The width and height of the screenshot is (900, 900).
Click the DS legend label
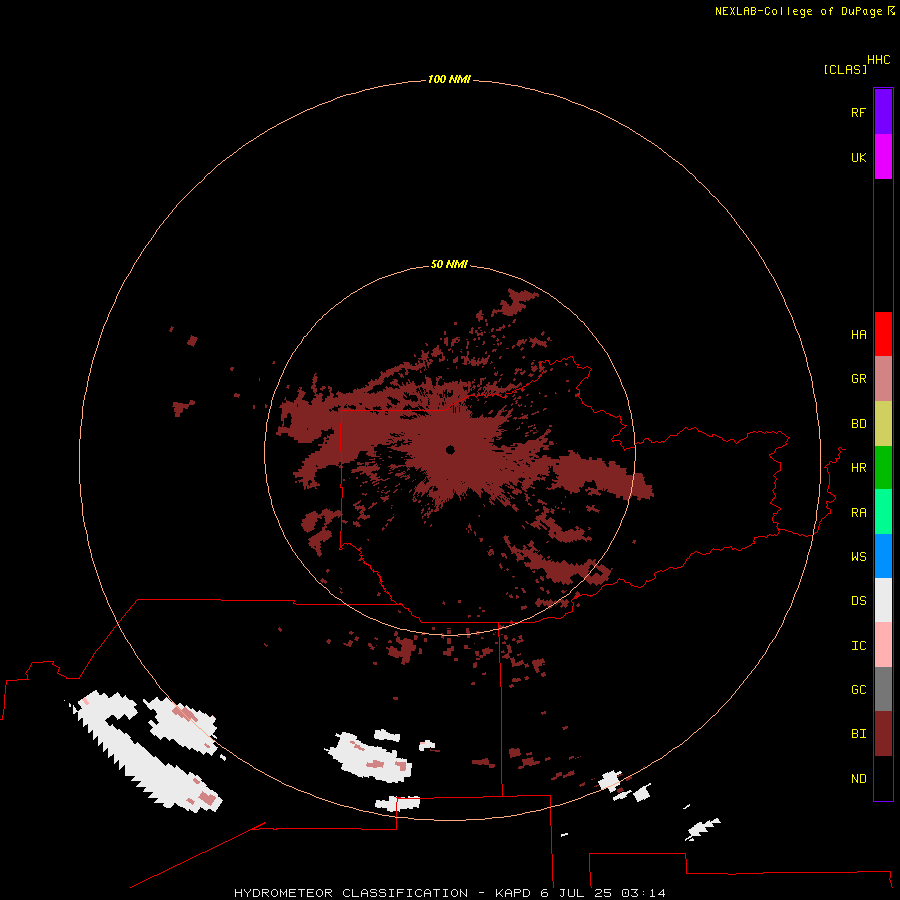(x=859, y=601)
